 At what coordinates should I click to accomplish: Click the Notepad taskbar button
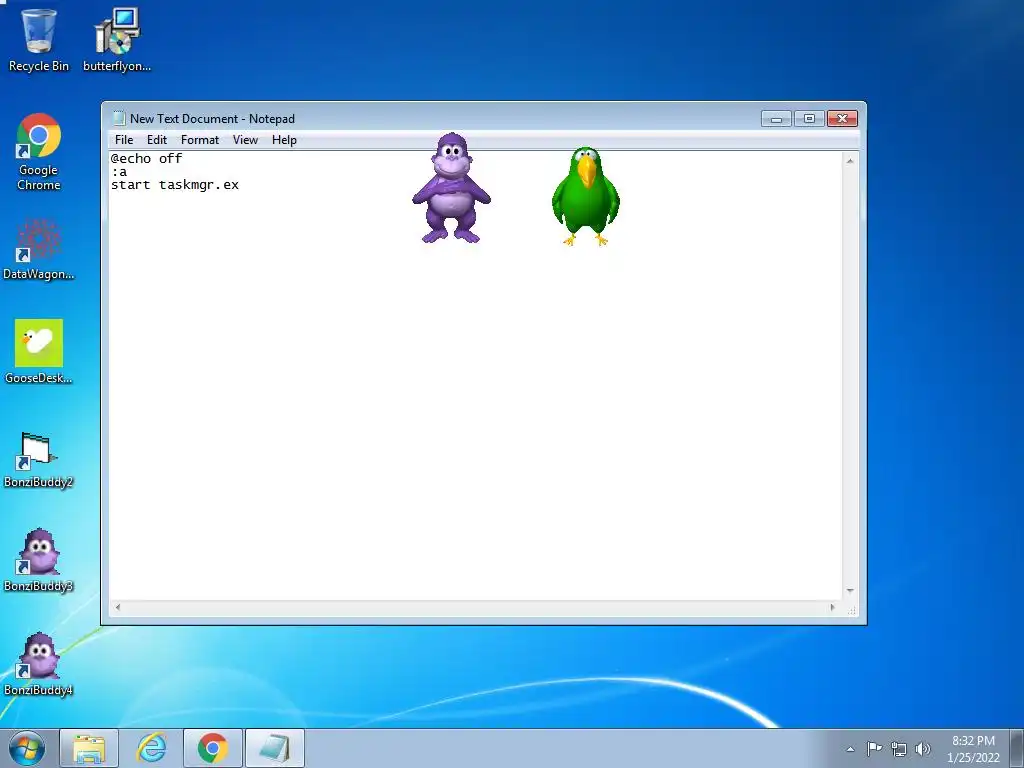pyautogui.click(x=275, y=748)
